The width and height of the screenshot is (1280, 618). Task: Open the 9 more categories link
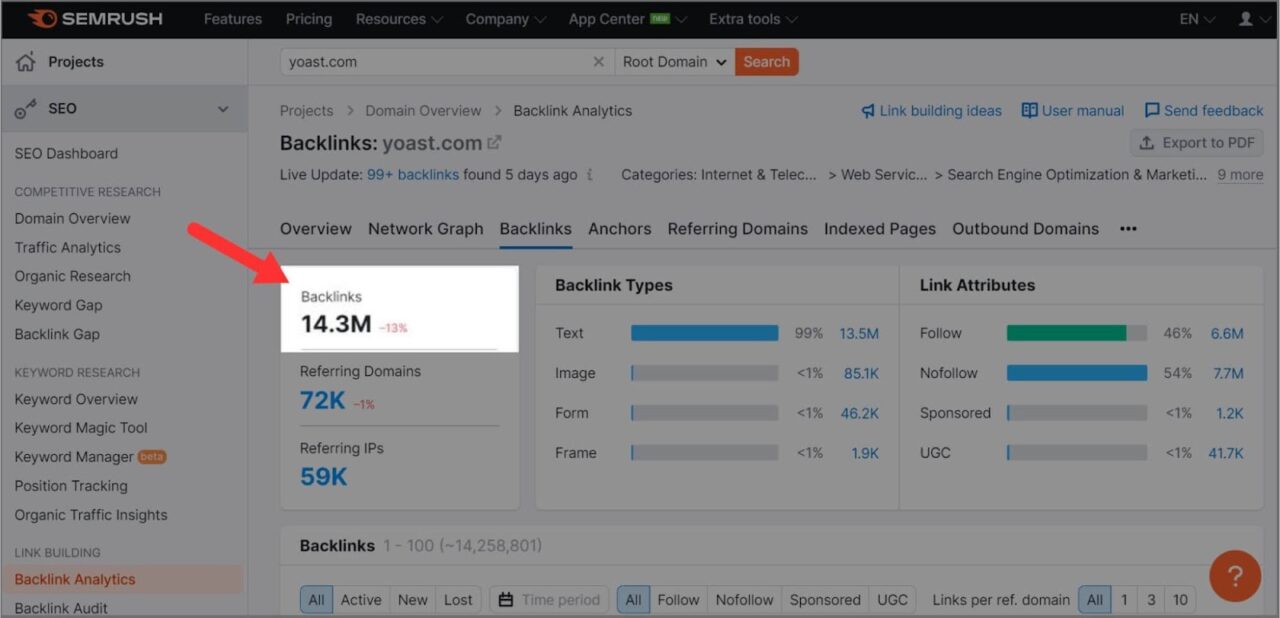tap(1240, 174)
